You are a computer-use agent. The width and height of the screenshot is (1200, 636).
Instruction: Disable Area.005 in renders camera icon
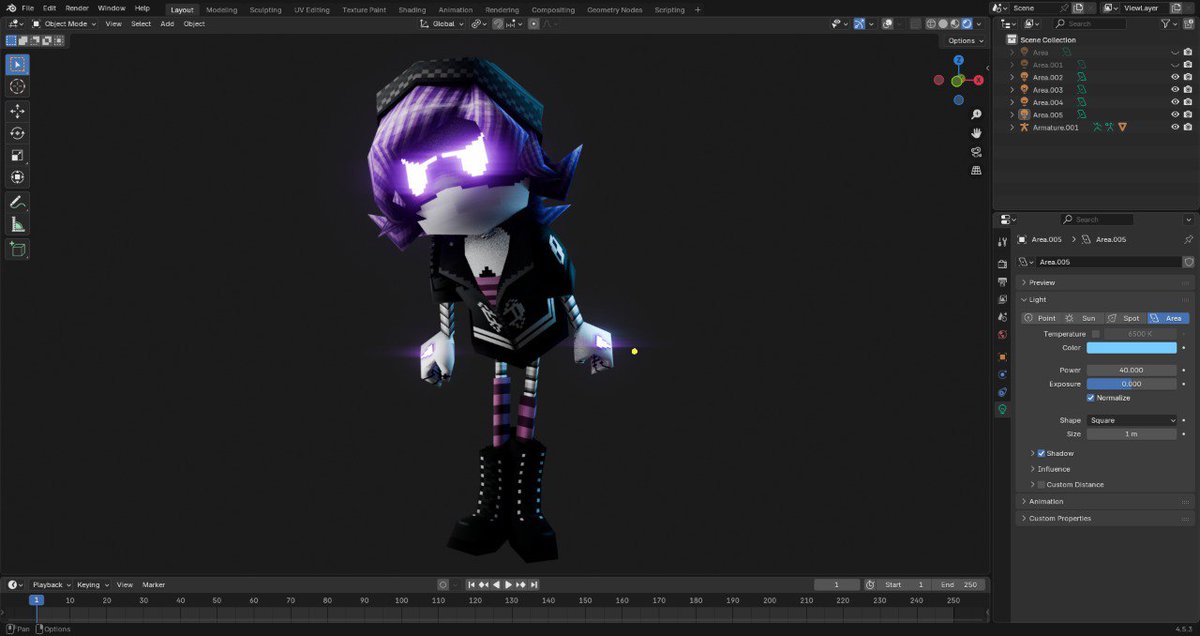1187,115
